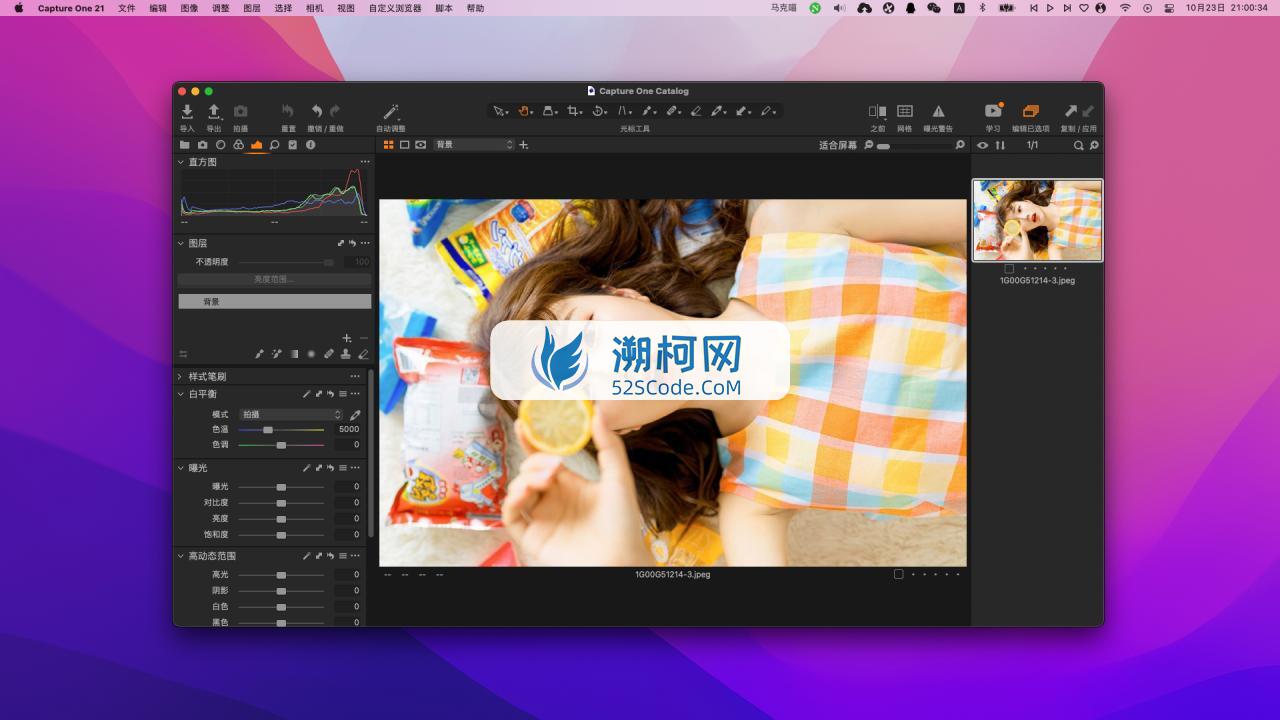Collapse the 白平衡 panel
The height and width of the screenshot is (720, 1280).
(x=181, y=394)
